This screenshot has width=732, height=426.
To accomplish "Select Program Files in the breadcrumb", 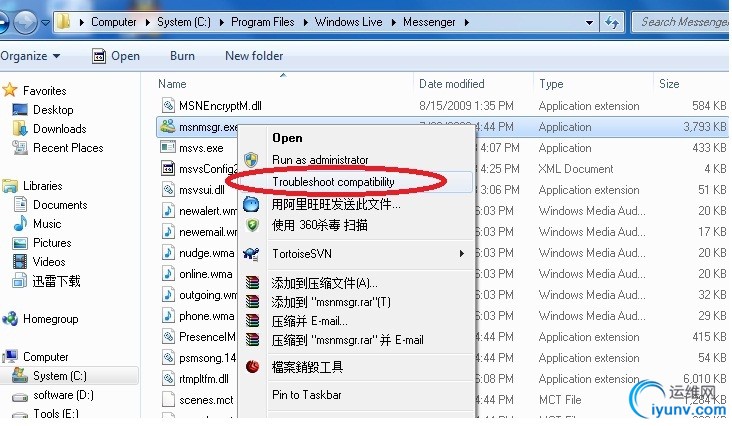I will 263,22.
